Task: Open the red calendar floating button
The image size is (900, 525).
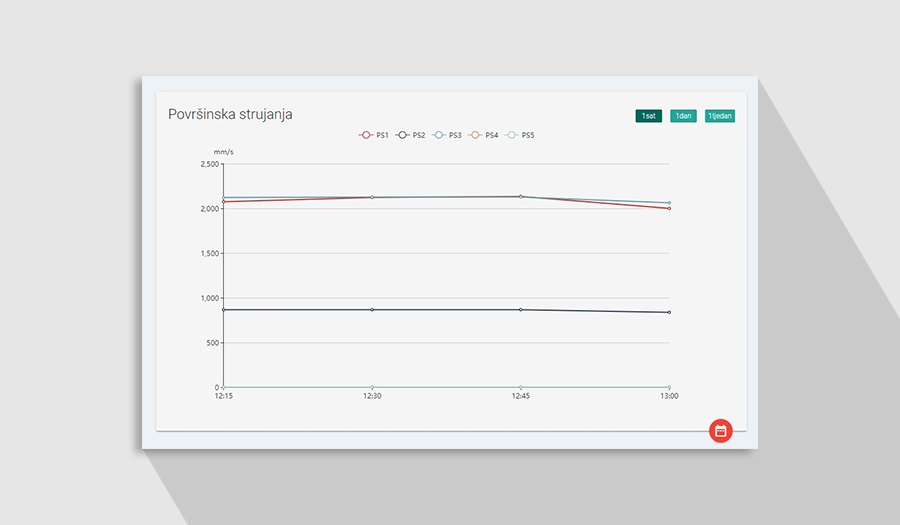Action: coord(720,431)
